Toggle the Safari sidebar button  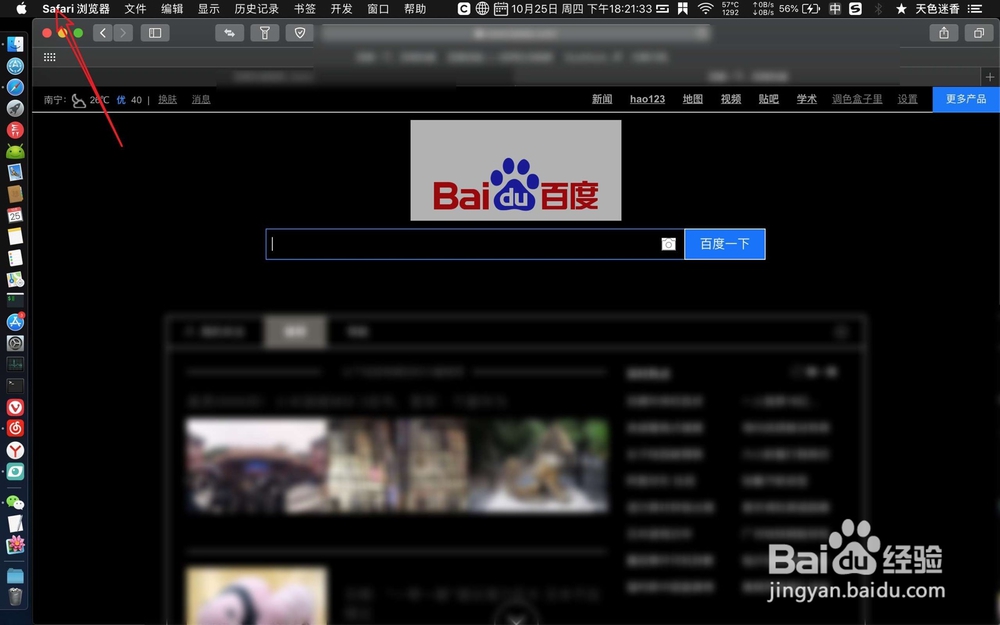click(x=155, y=33)
